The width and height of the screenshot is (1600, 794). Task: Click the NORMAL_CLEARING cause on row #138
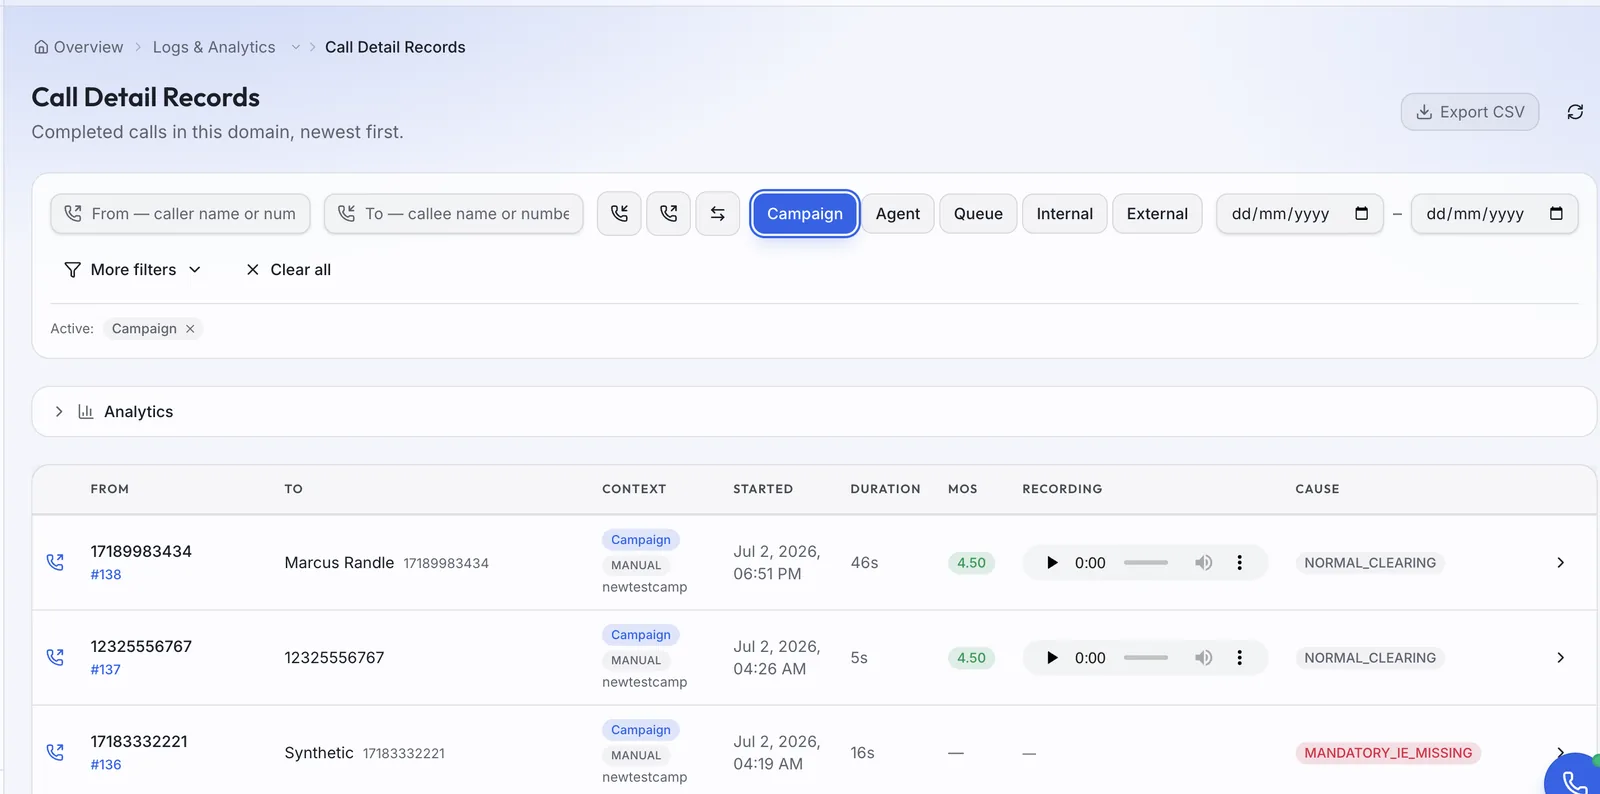click(1370, 563)
